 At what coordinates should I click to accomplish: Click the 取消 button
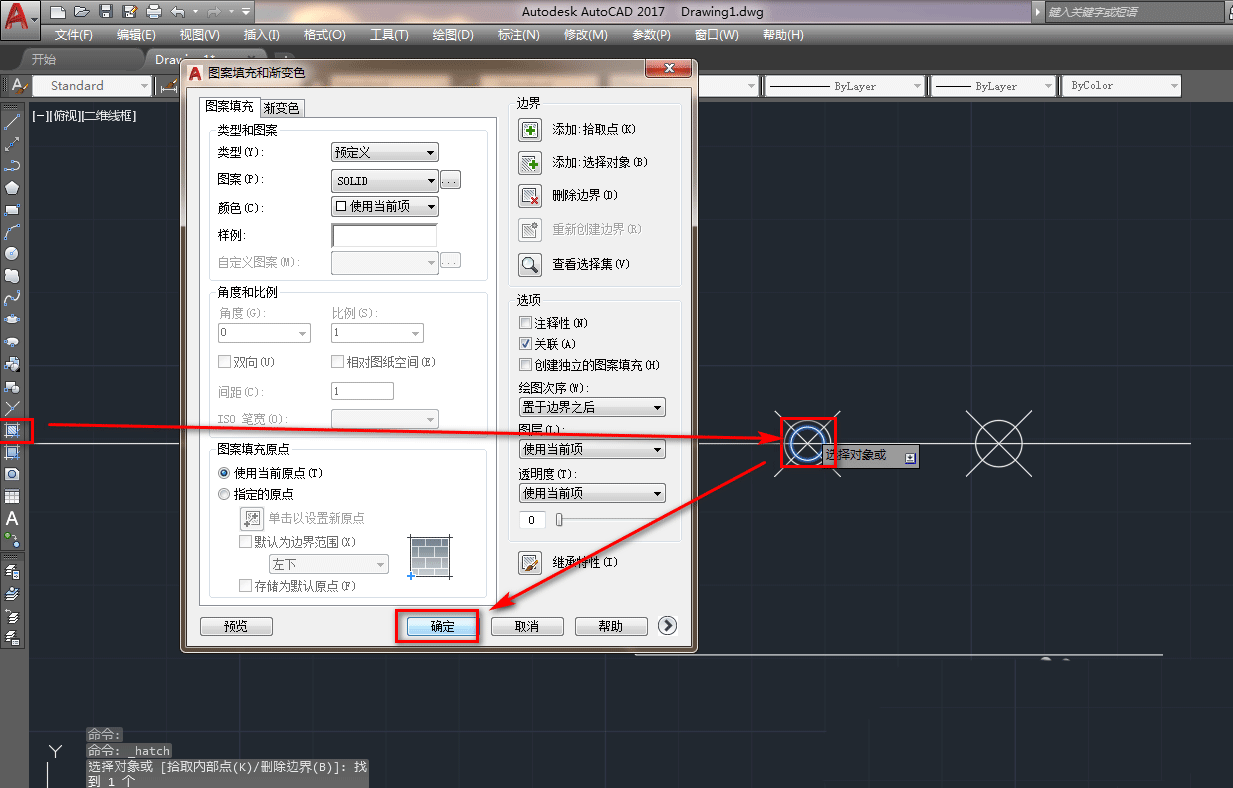[x=527, y=626]
